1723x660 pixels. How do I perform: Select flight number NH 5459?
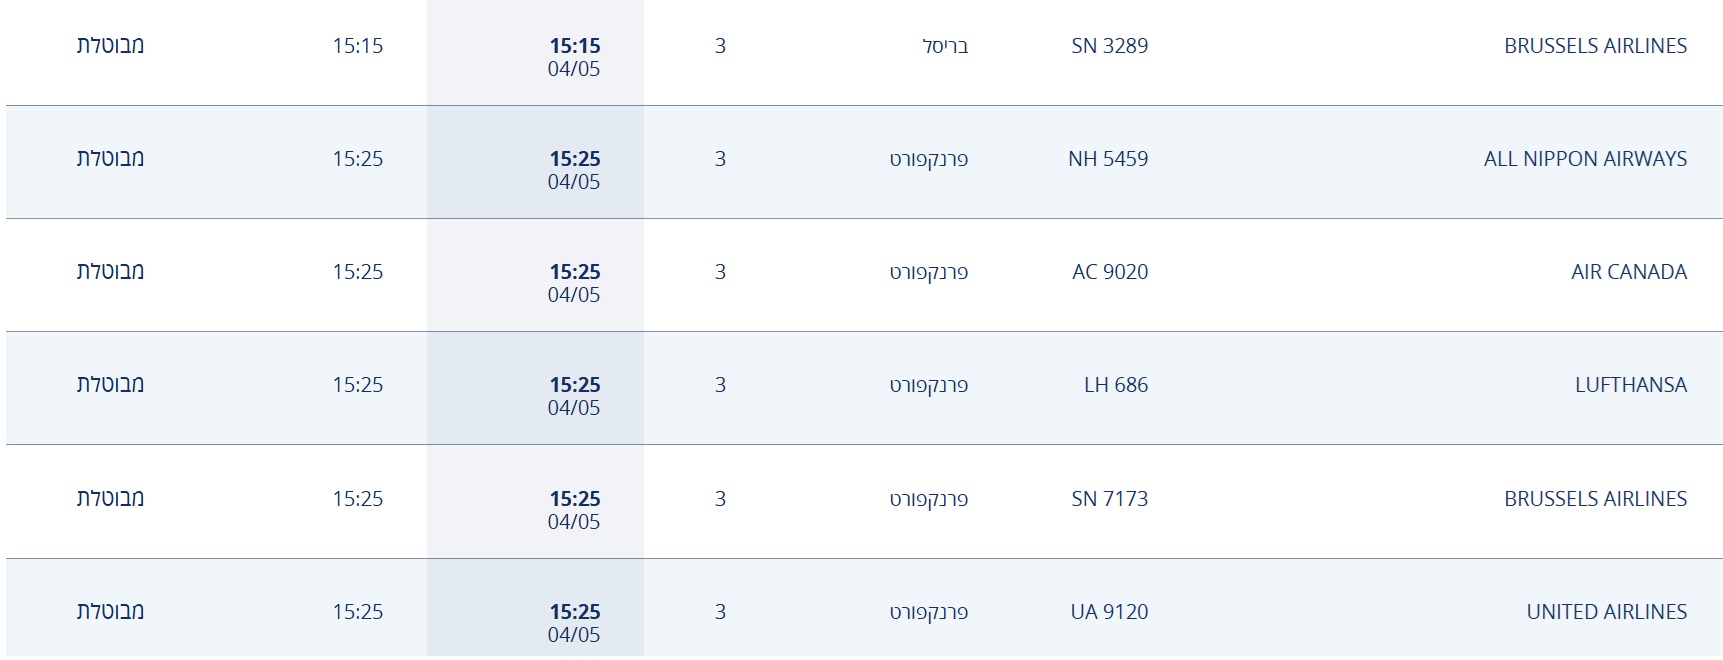pyautogui.click(x=1108, y=159)
